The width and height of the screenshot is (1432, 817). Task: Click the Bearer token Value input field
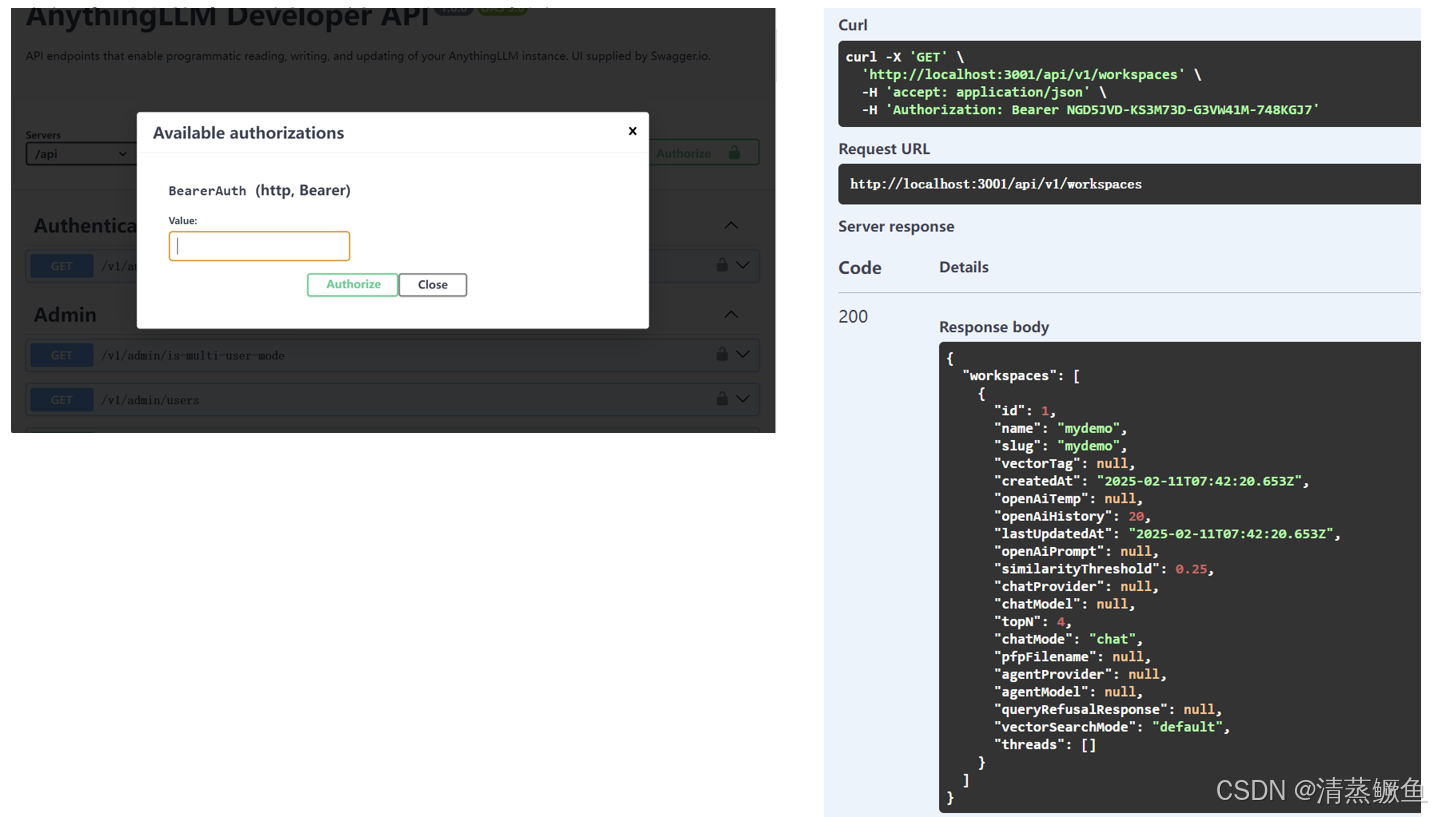click(x=259, y=246)
